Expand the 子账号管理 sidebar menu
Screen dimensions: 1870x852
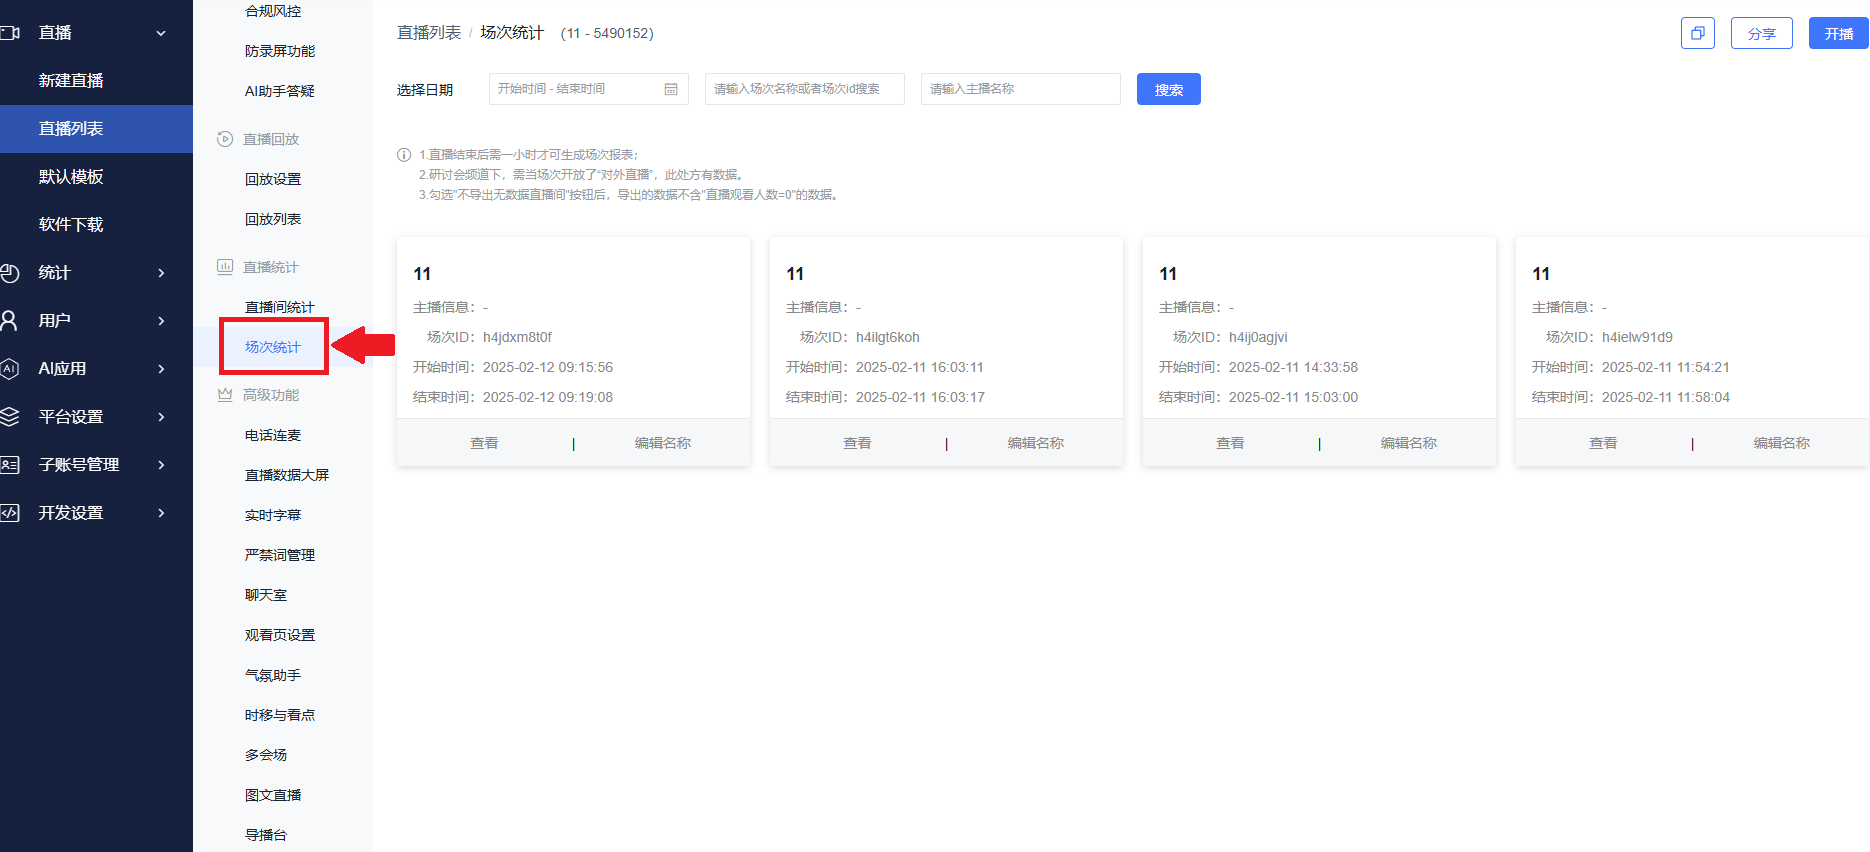pos(161,465)
